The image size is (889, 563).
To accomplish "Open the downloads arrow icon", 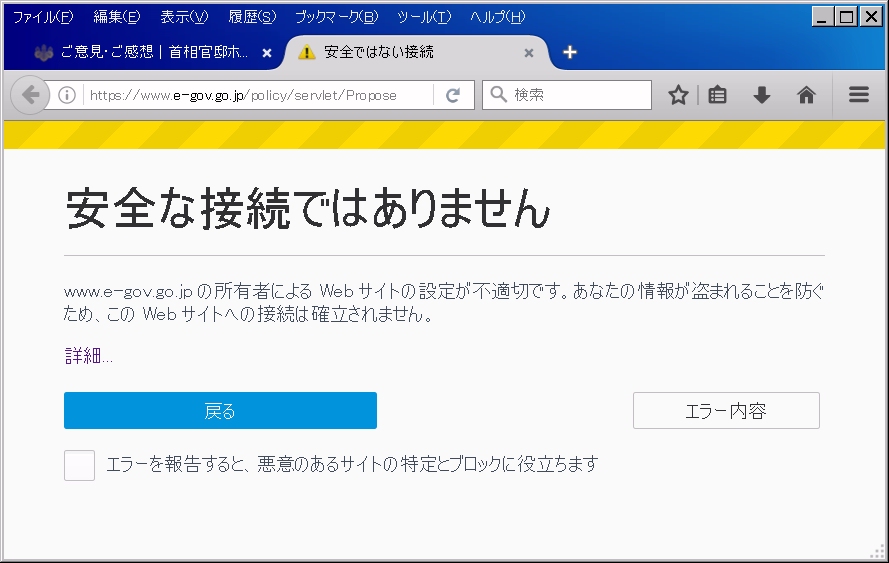I will tap(761, 95).
